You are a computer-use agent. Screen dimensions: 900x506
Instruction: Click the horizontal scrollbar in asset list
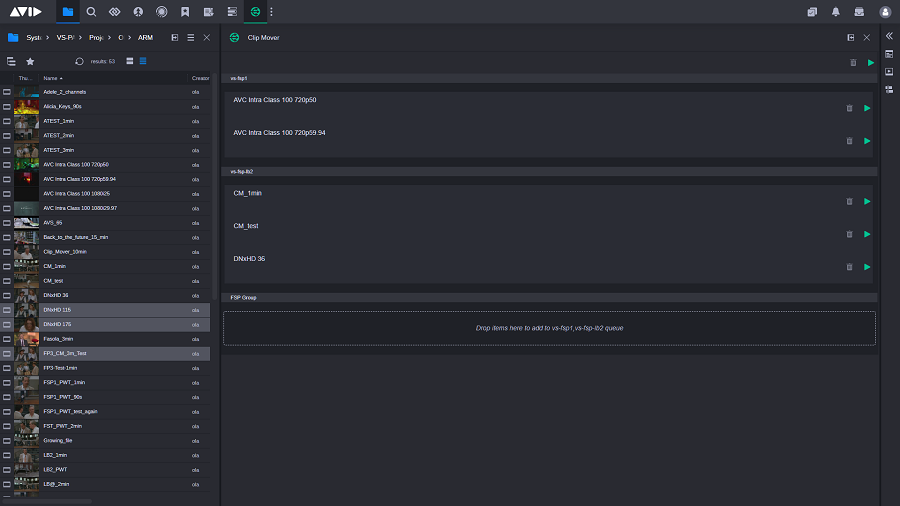point(46,501)
